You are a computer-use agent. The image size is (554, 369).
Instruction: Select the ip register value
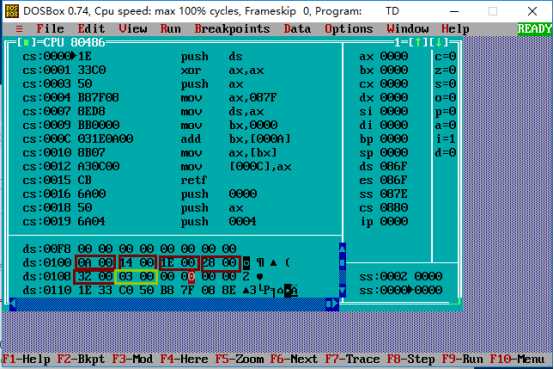tap(394, 222)
